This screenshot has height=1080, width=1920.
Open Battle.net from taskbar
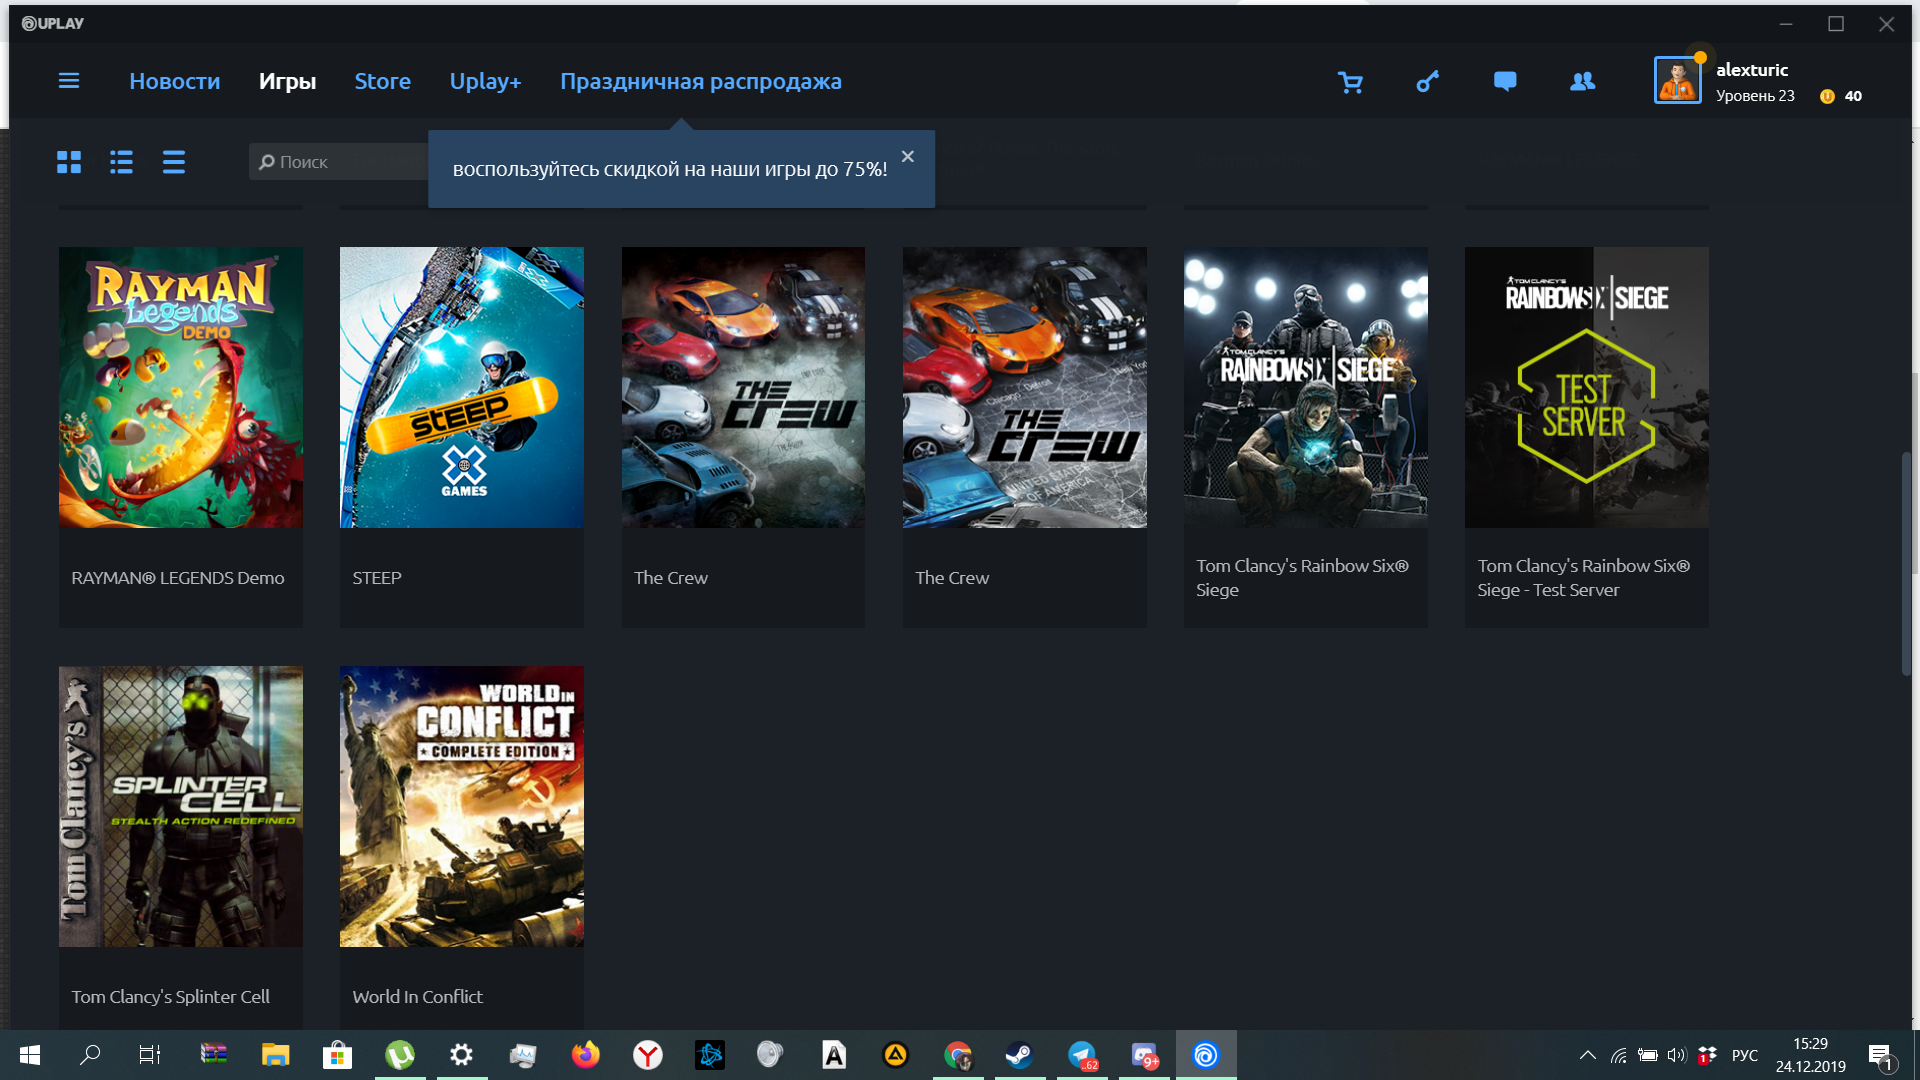(710, 1055)
